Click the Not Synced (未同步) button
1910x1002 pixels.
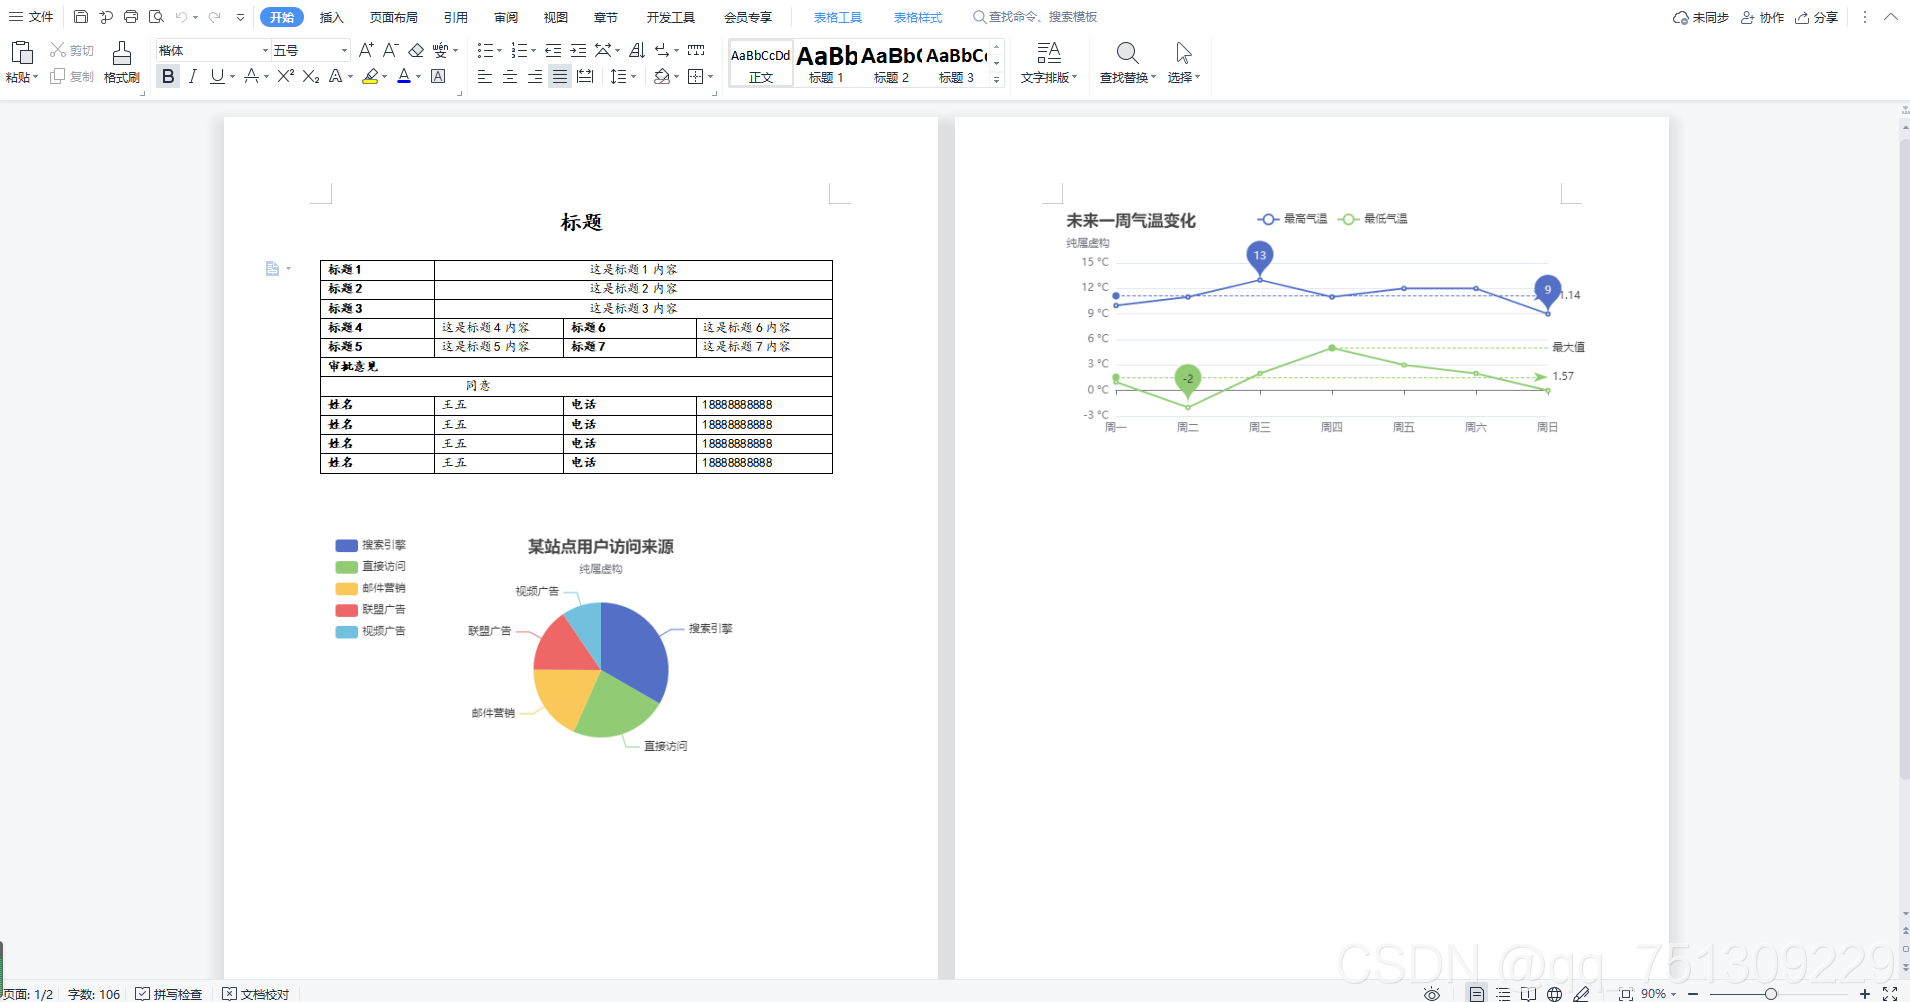tap(1701, 17)
